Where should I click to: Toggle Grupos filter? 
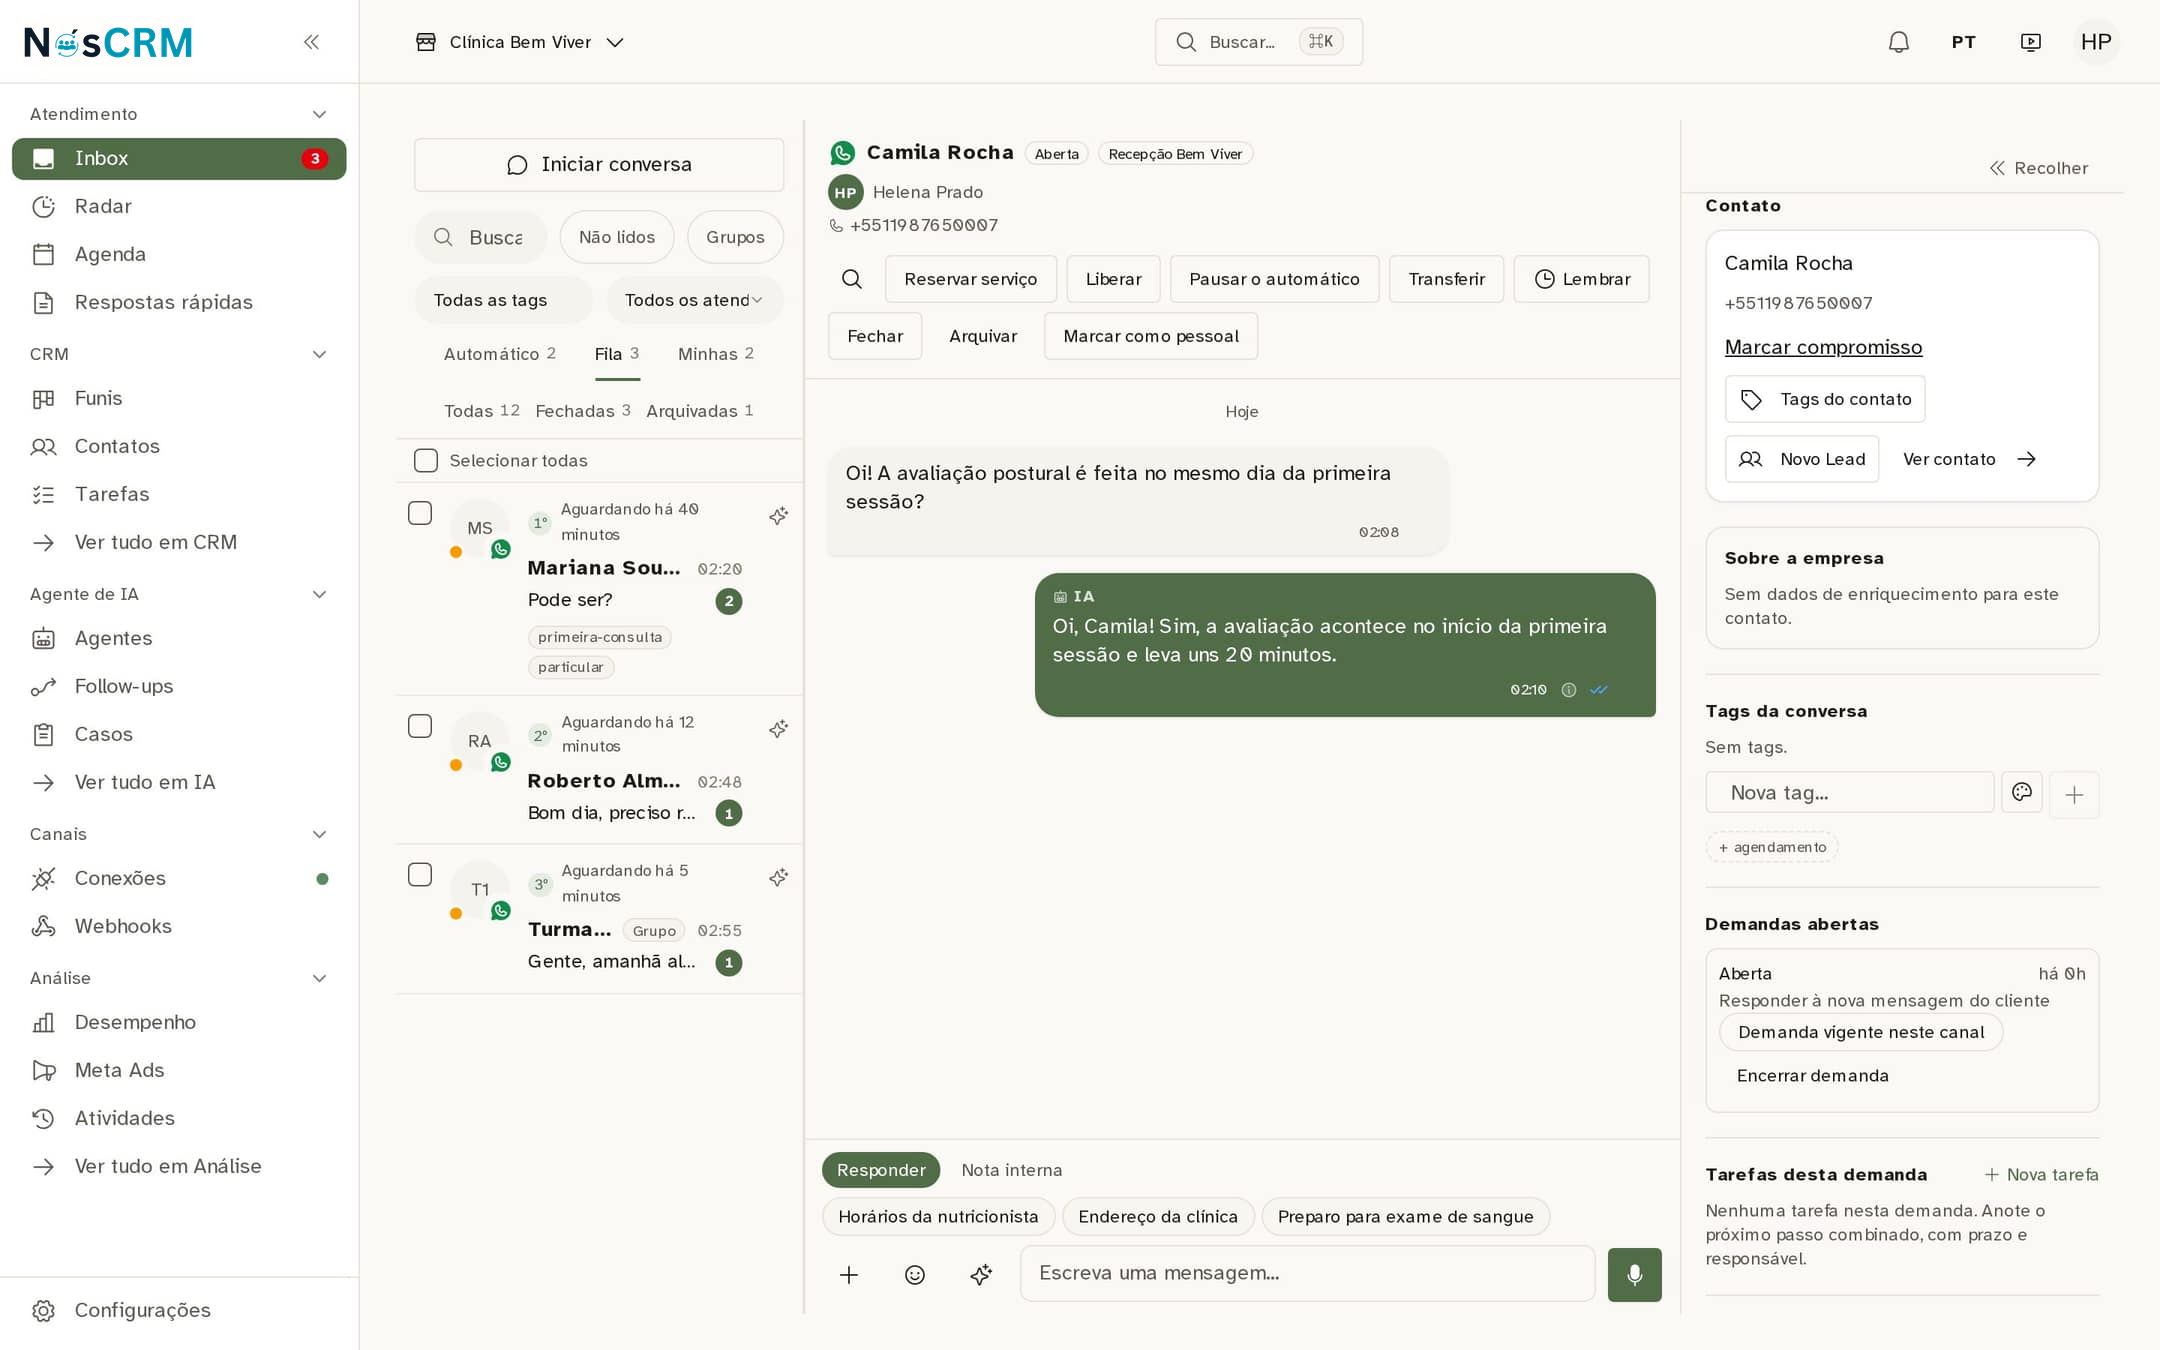pos(735,237)
